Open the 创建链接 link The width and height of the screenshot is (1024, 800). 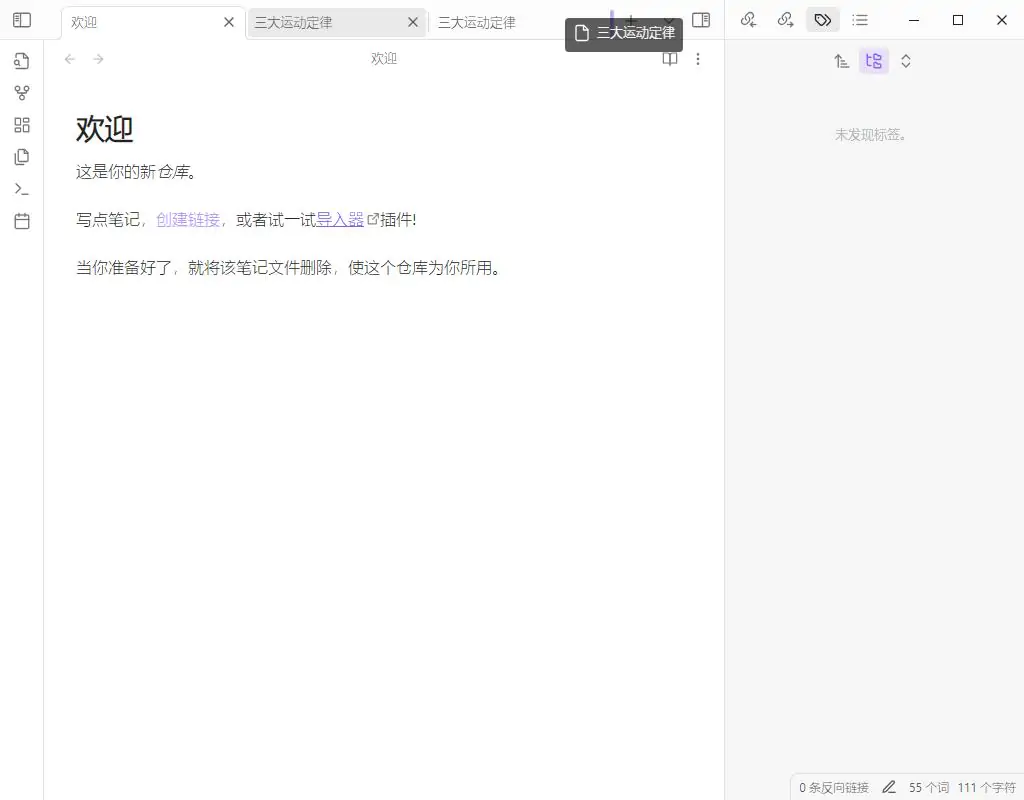(x=187, y=219)
